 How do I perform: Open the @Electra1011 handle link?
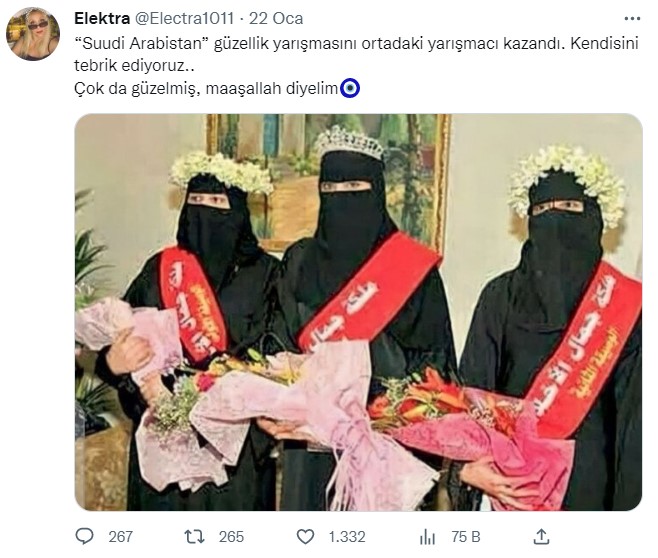tap(184, 18)
